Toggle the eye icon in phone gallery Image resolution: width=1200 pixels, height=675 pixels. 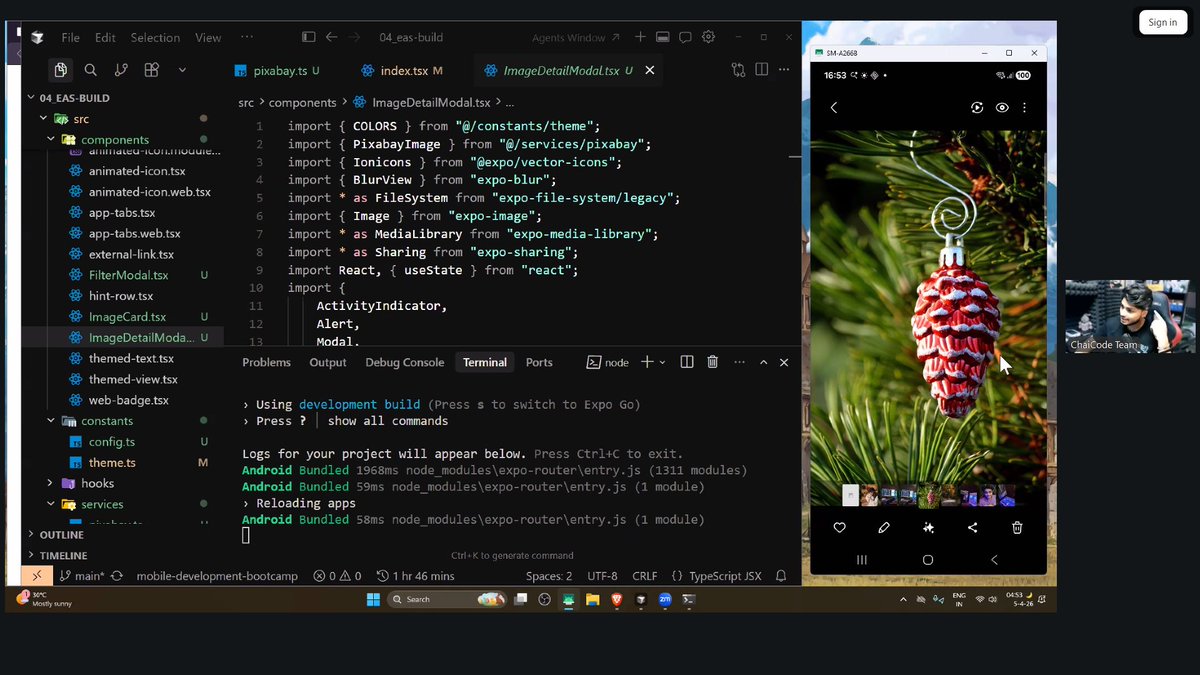(x=1002, y=108)
